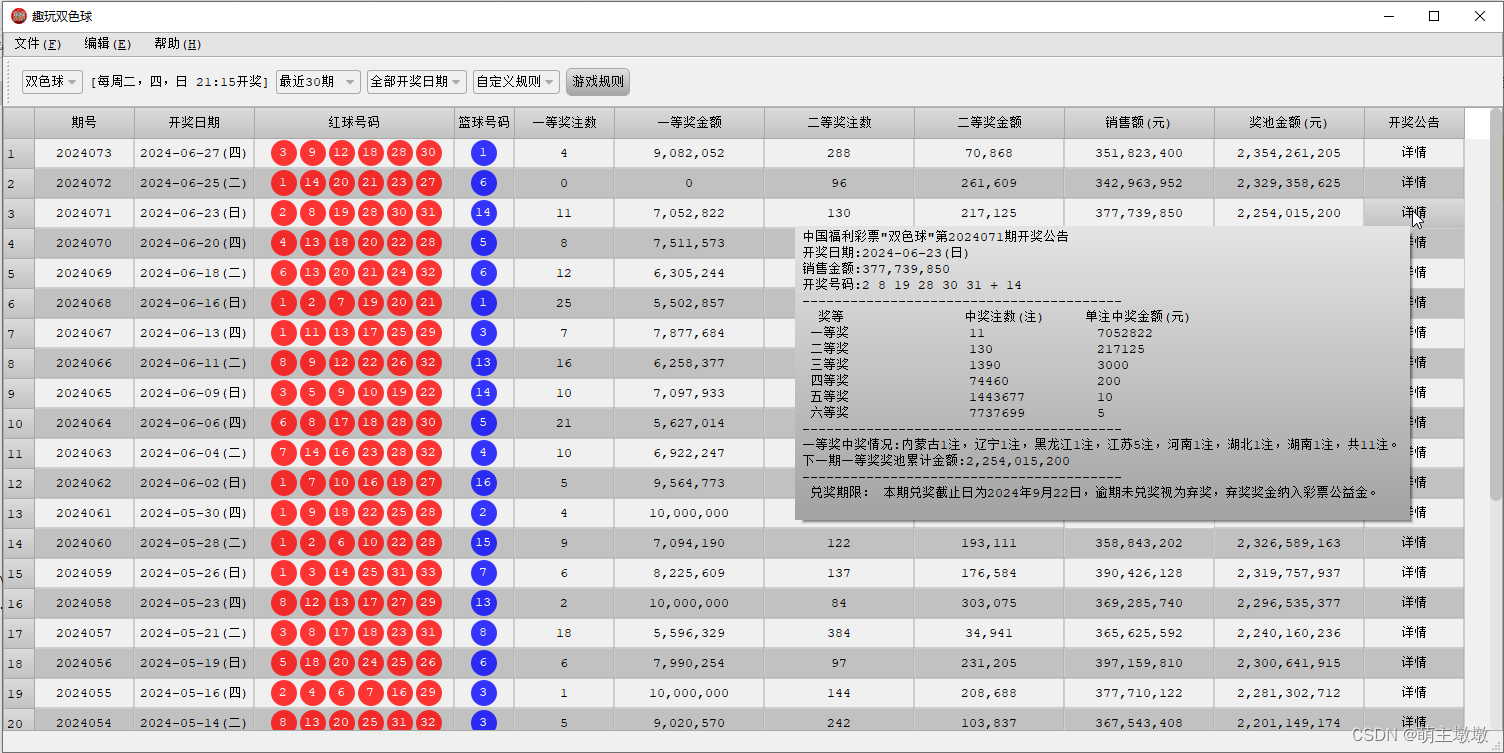Click blue ball 8 in row 2024057
This screenshot has height=753, width=1504.
click(x=483, y=633)
